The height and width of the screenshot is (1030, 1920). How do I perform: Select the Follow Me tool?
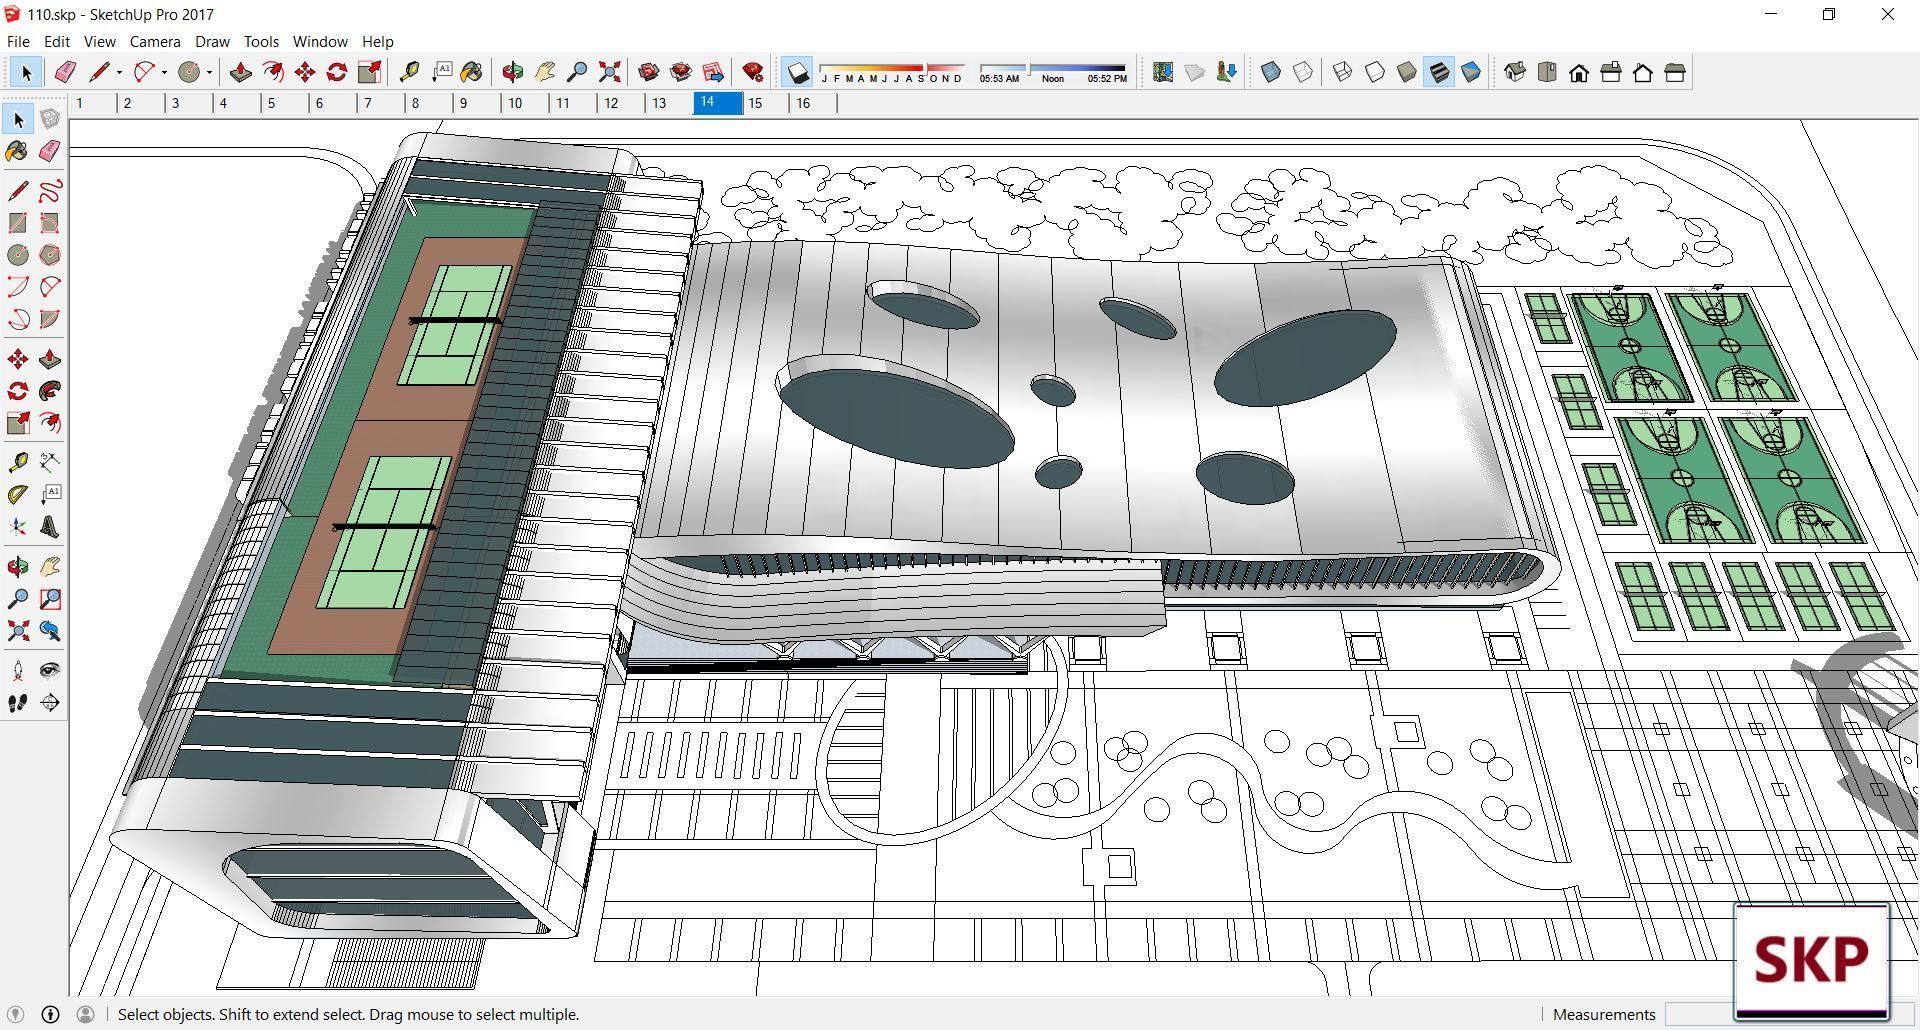(x=49, y=391)
